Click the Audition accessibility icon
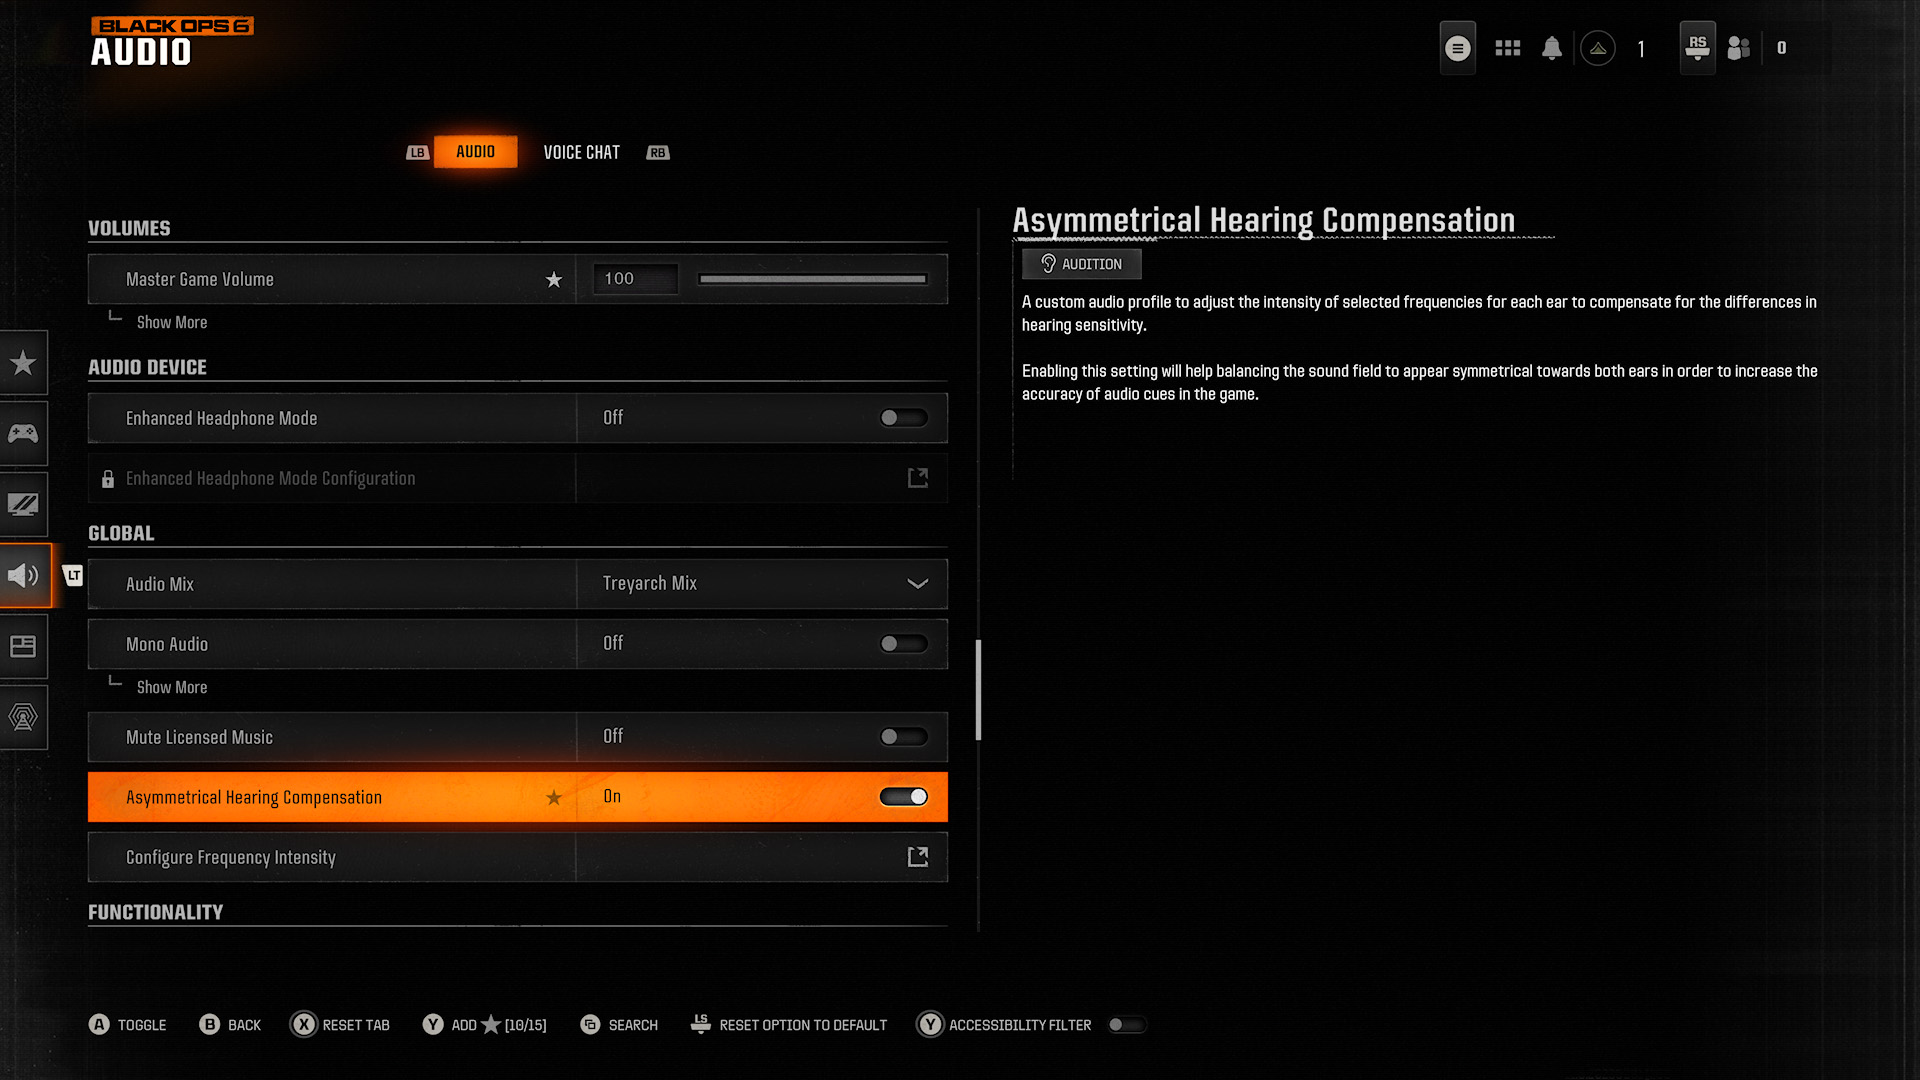 tap(1046, 262)
